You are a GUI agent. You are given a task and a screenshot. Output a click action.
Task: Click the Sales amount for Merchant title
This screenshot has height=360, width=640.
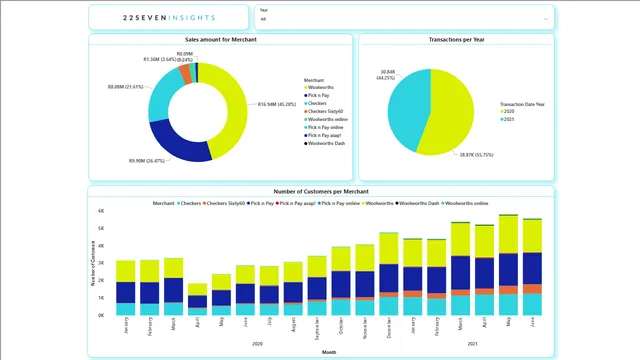[x=221, y=40]
